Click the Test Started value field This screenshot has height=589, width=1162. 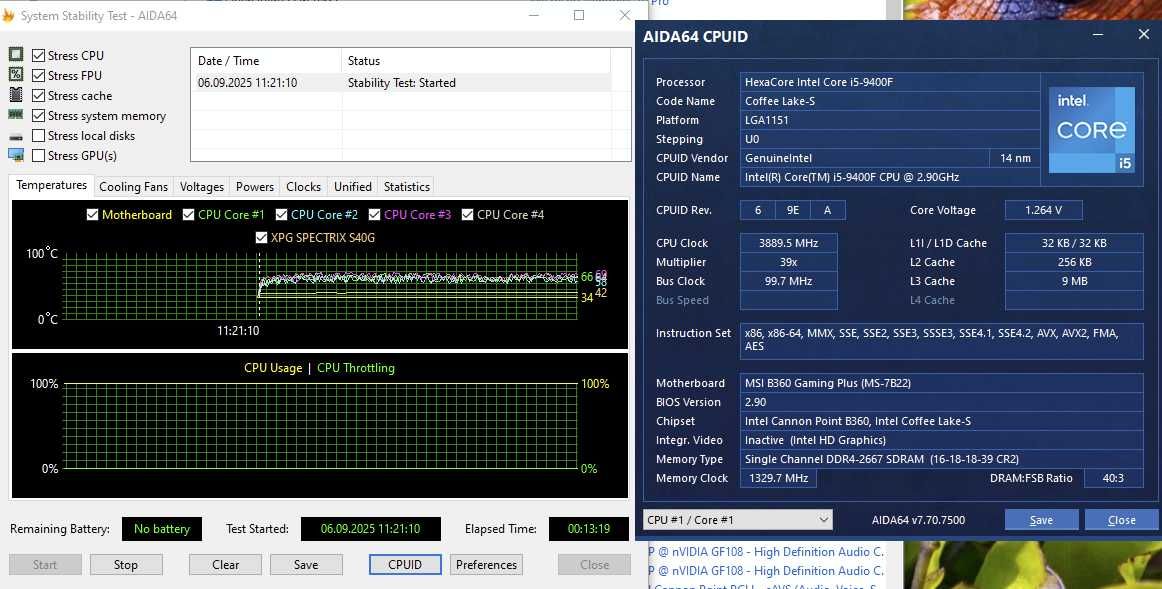tap(371, 529)
